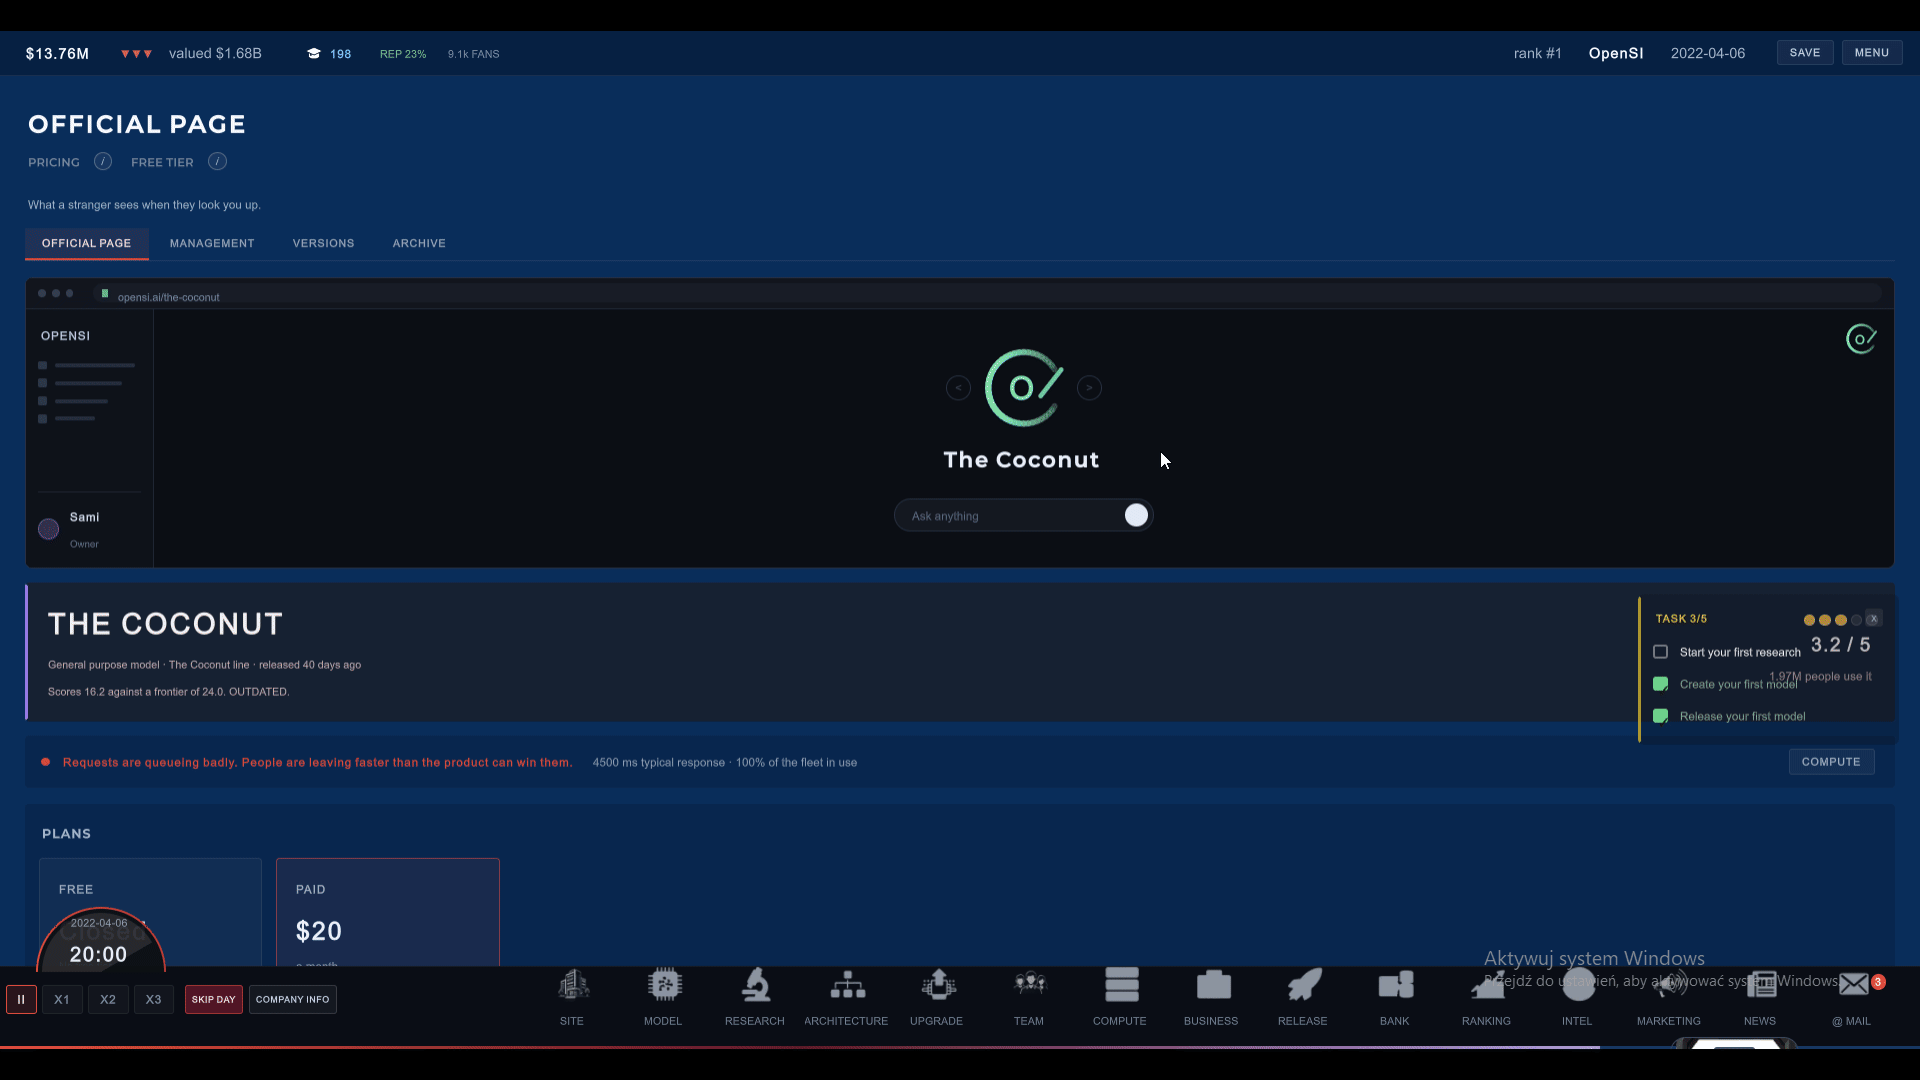Set game speed to X3
Viewport: 1920px width, 1080px height.
tap(153, 999)
